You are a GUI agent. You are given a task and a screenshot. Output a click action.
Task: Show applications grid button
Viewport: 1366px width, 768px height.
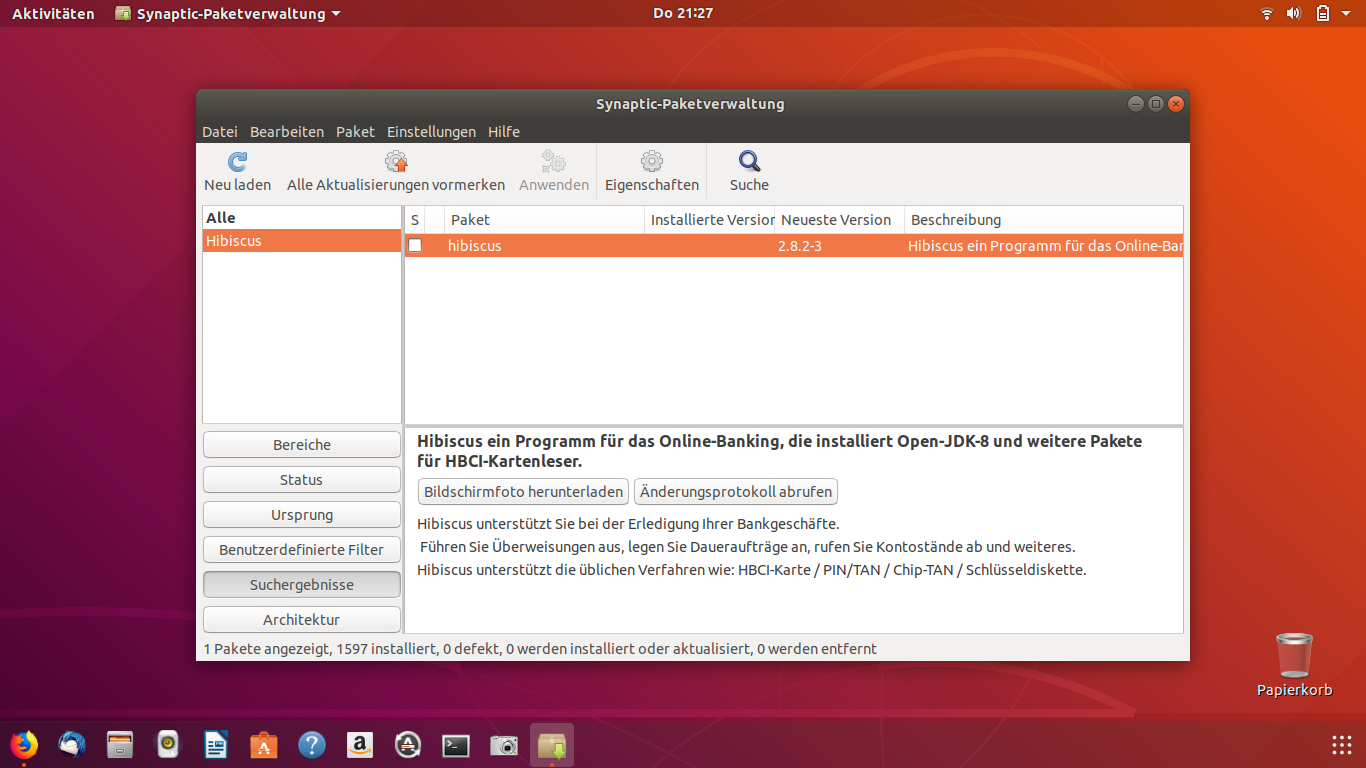pyautogui.click(x=1342, y=745)
